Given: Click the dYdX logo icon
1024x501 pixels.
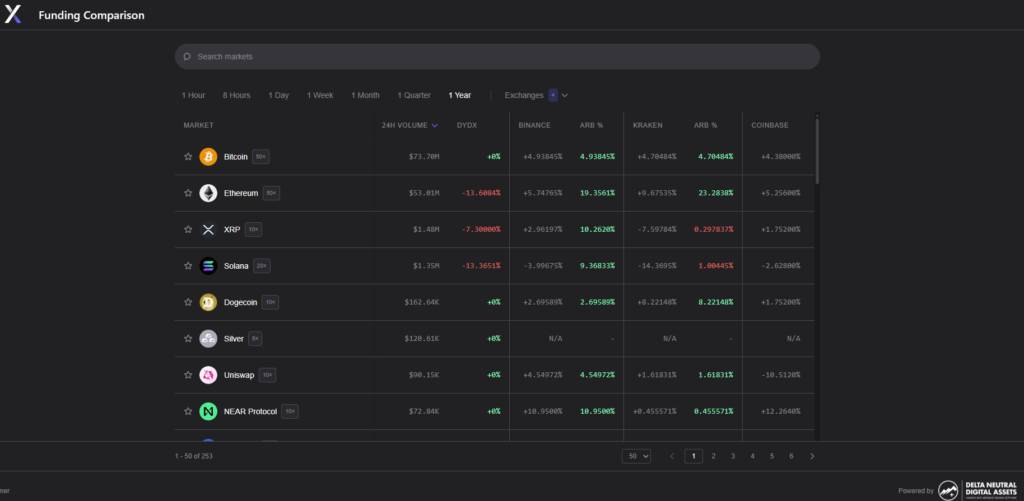Looking at the screenshot, I should coord(13,14).
